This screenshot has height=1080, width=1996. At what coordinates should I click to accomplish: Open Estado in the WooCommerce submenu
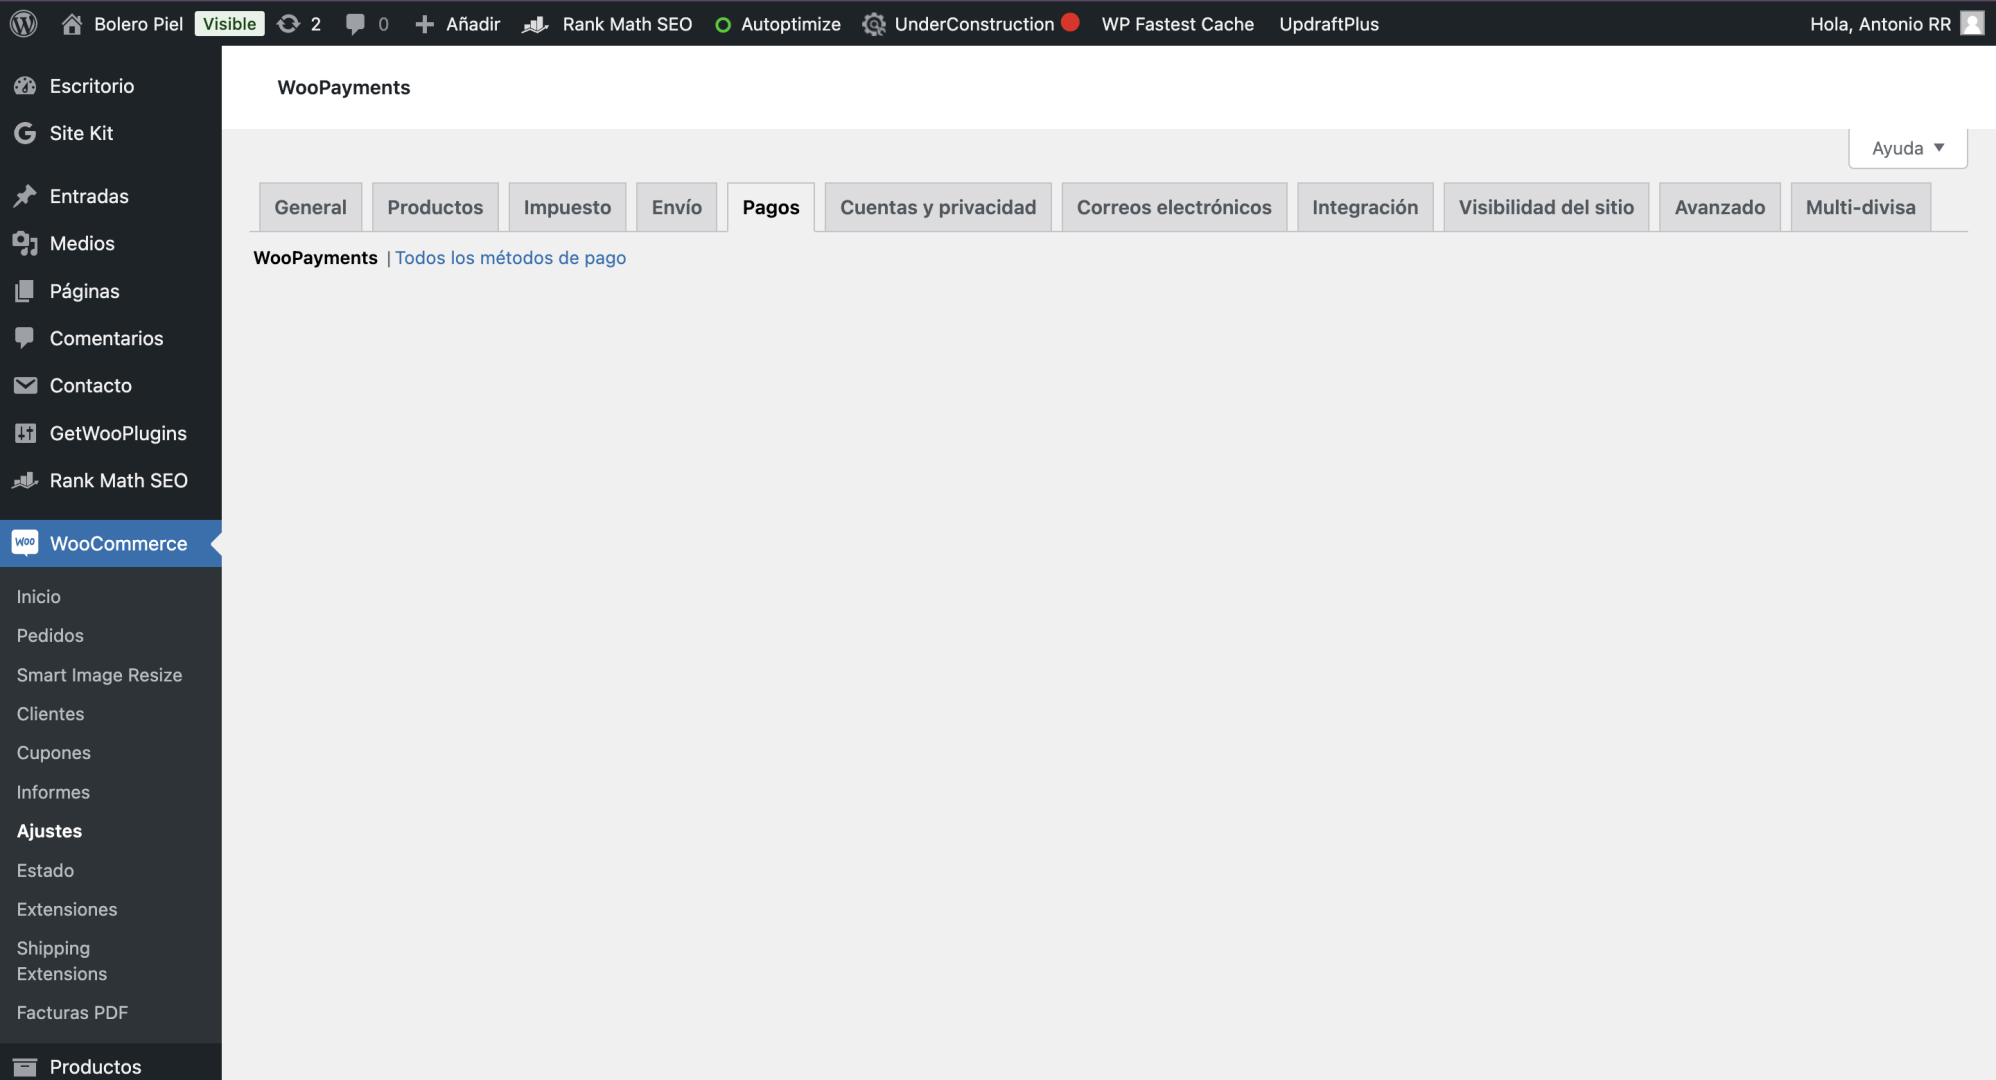[x=45, y=871]
